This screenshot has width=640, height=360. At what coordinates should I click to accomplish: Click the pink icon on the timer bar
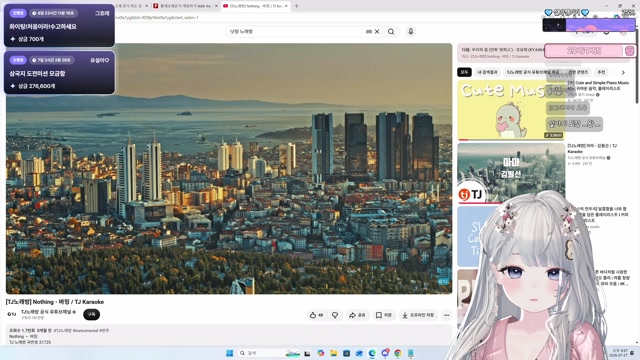tap(629, 51)
